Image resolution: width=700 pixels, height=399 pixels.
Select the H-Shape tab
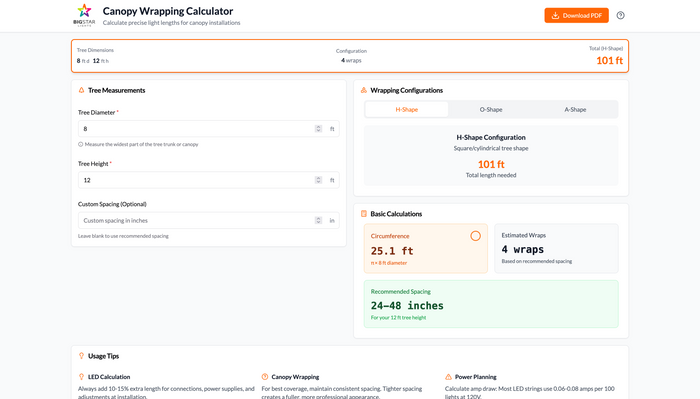tap(407, 109)
